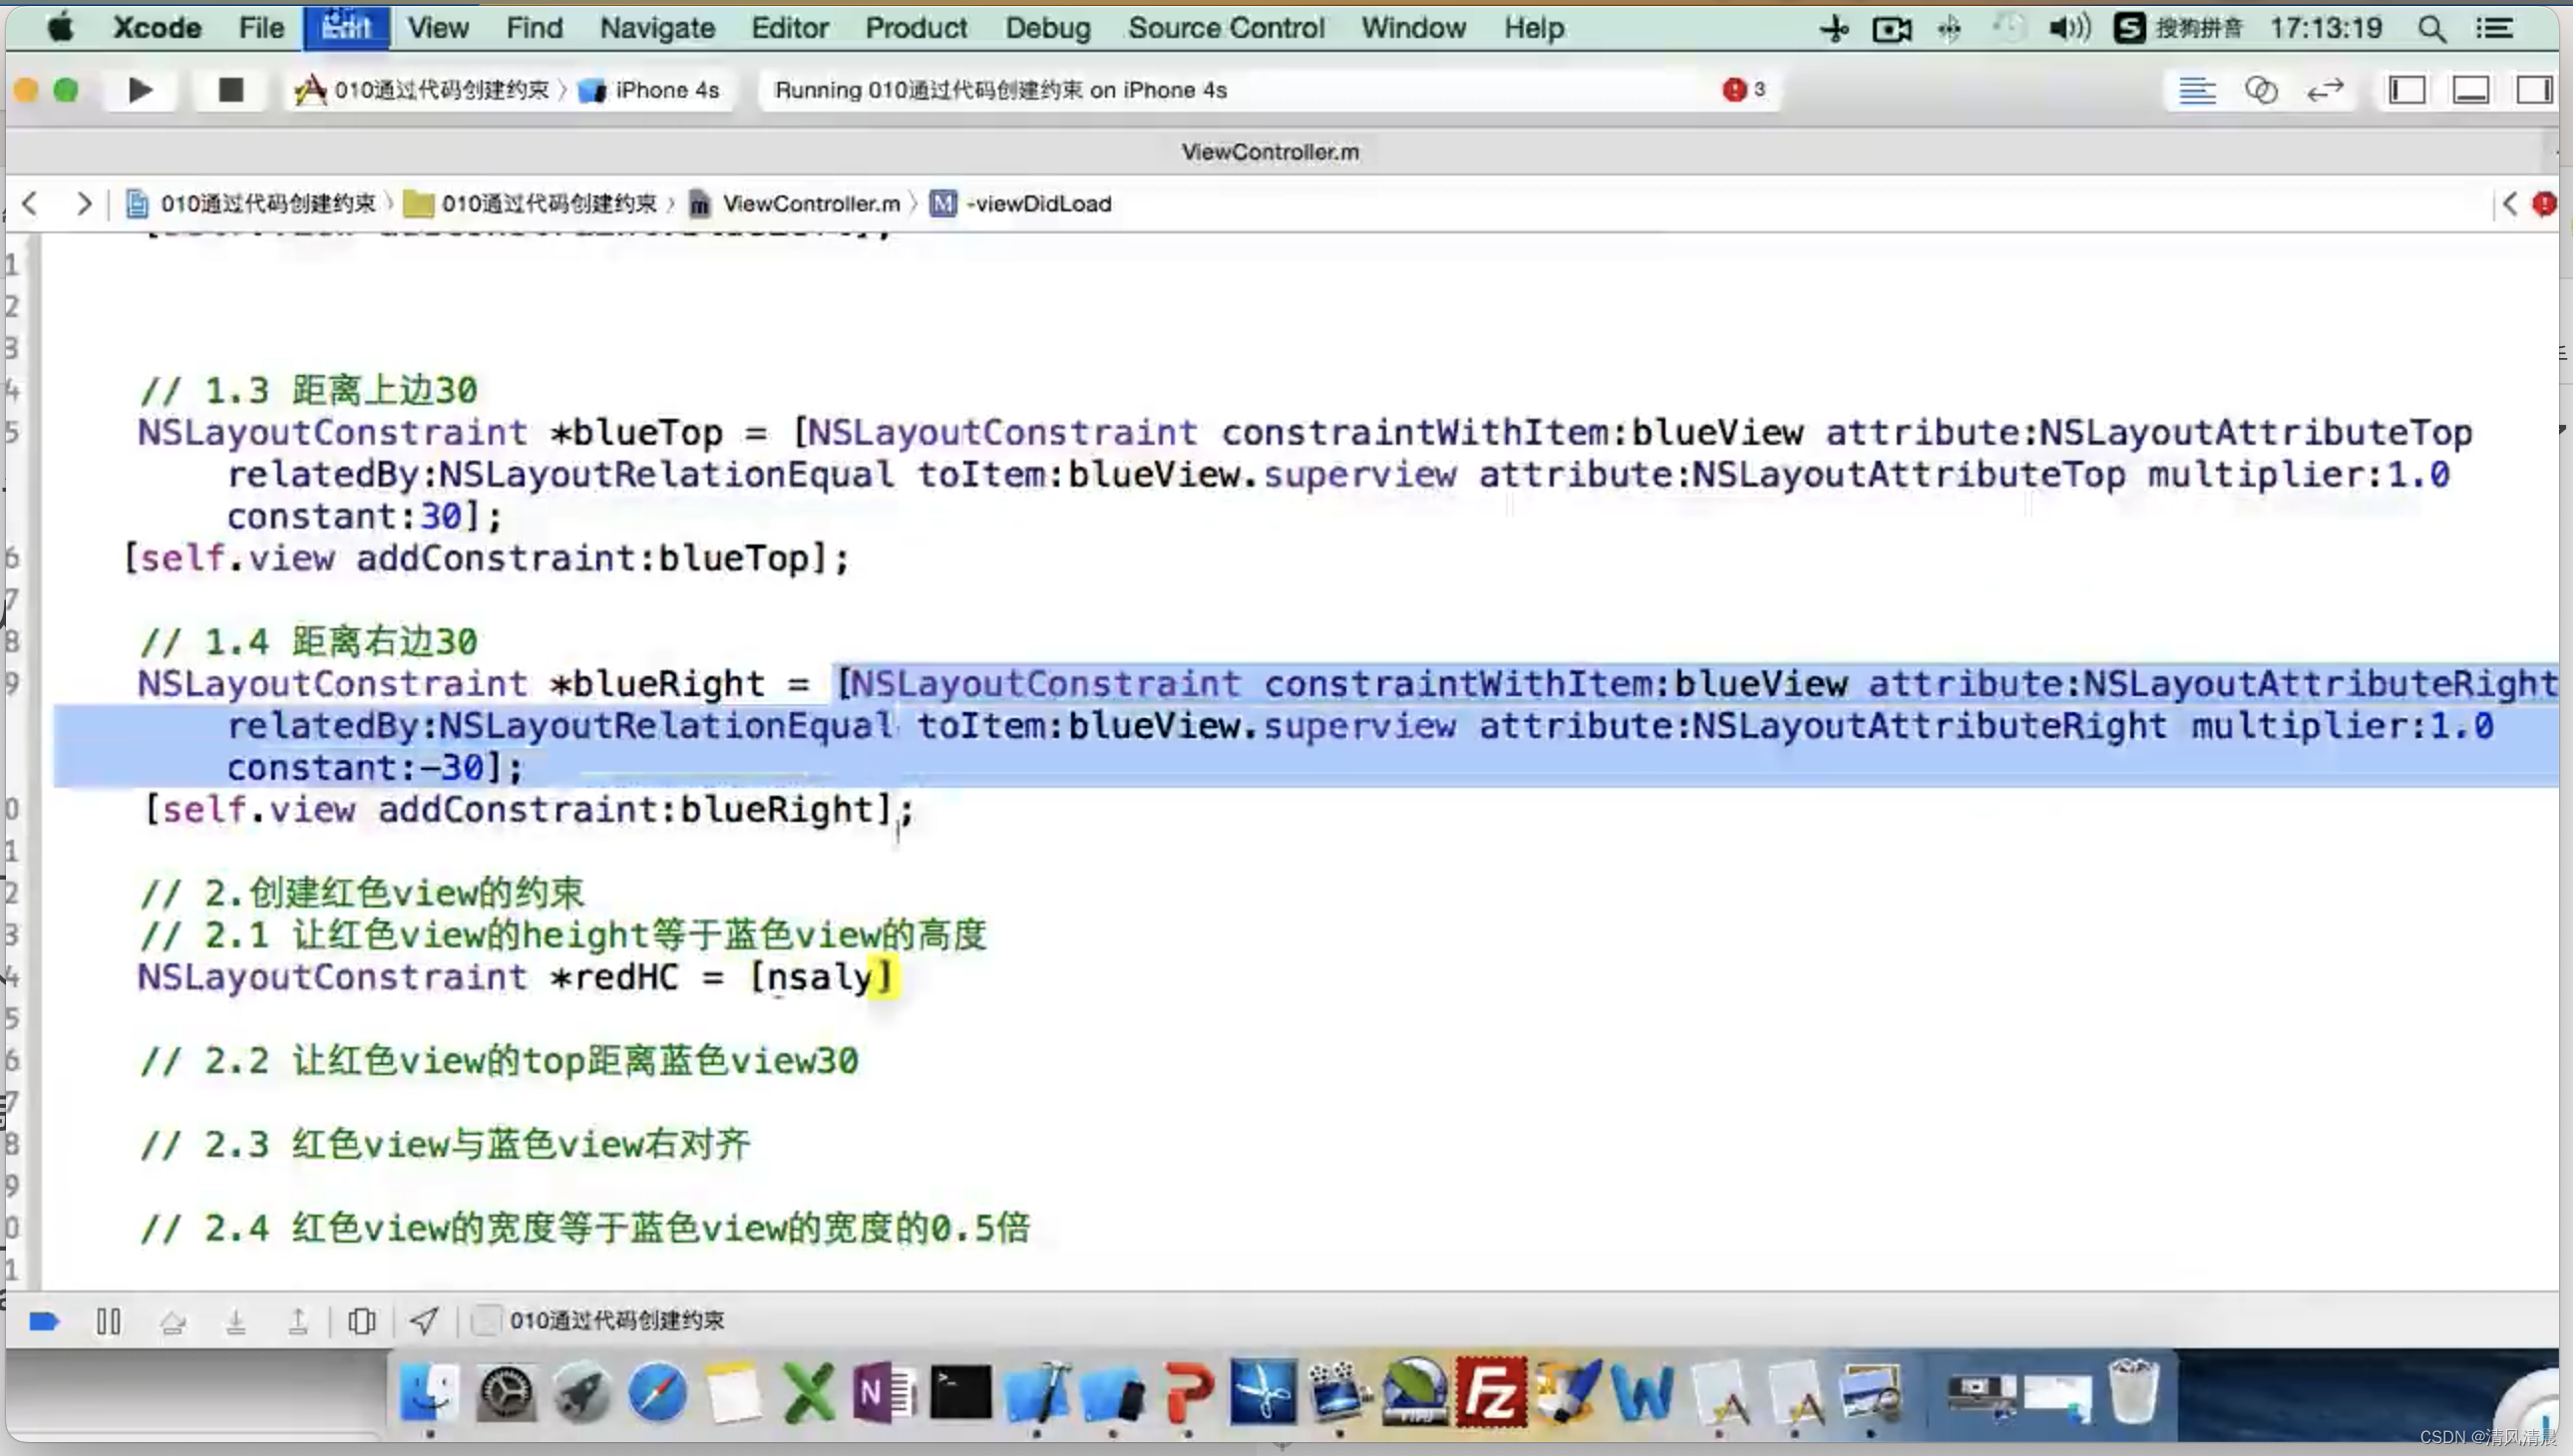
Task: Toggle the Utilities panel visibility
Action: point(2533,90)
